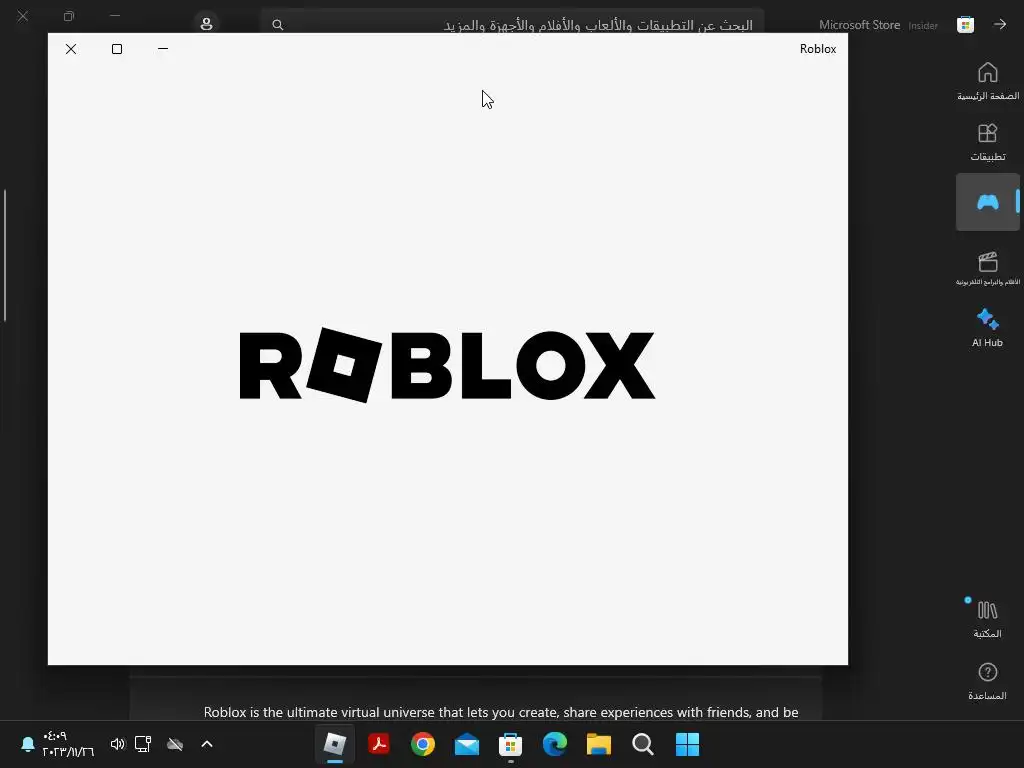Open Windows Search from the taskbar

click(x=643, y=744)
